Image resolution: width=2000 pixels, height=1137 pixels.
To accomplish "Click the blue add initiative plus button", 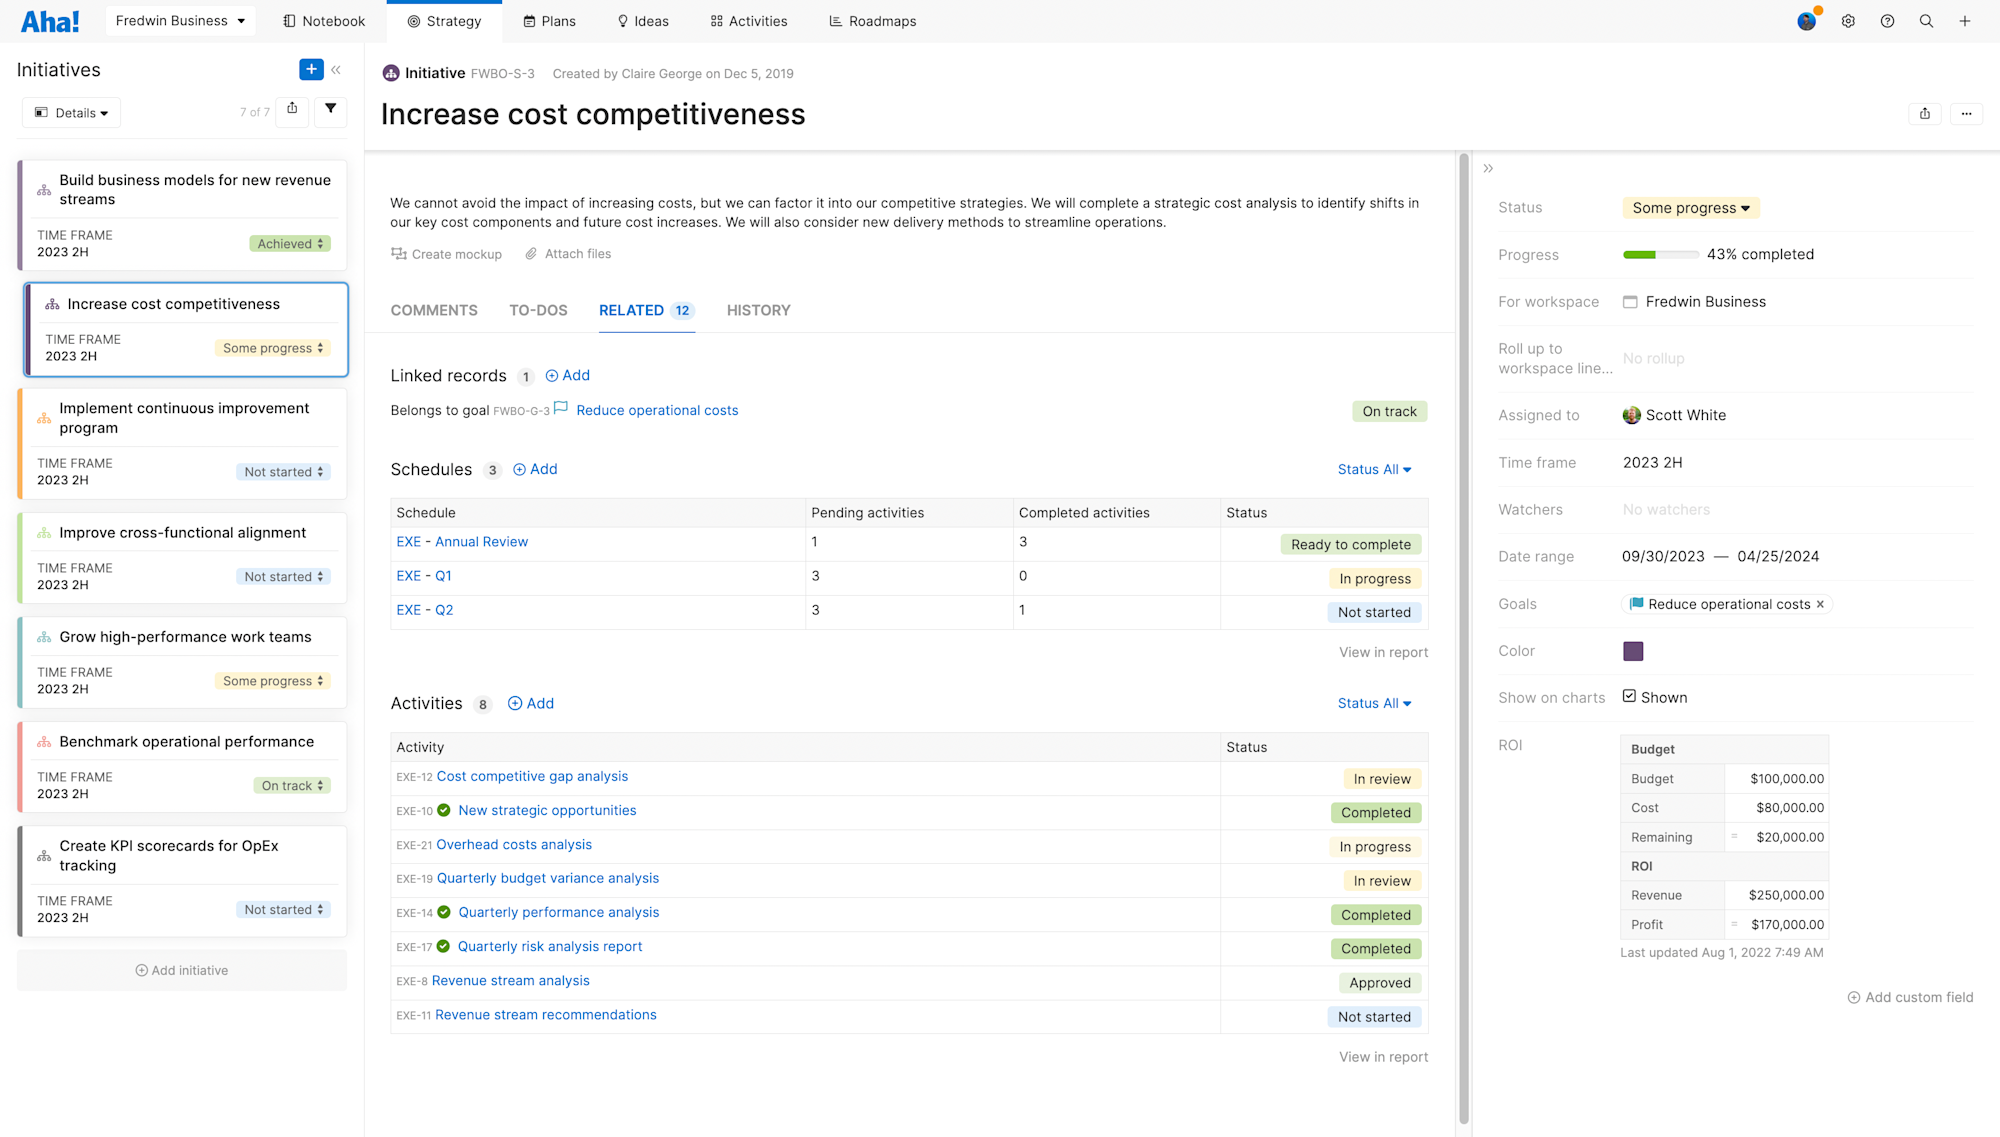I will (311, 69).
